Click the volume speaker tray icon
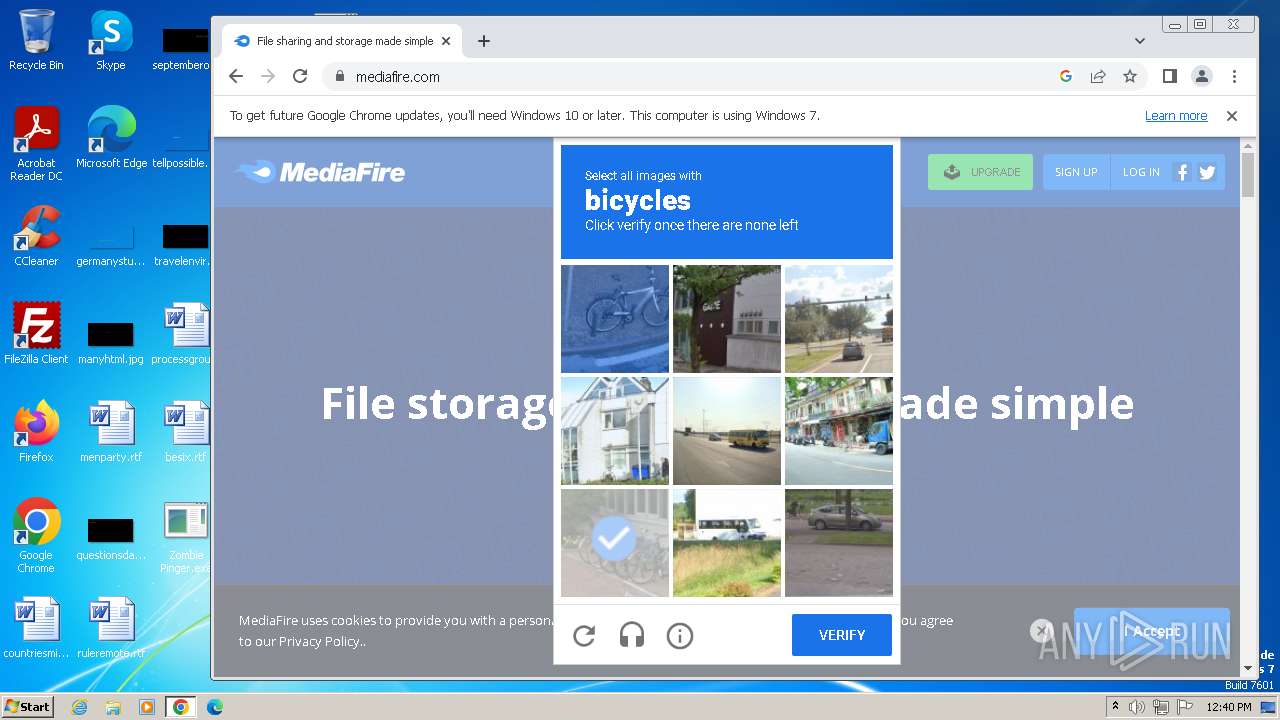 [1137, 707]
